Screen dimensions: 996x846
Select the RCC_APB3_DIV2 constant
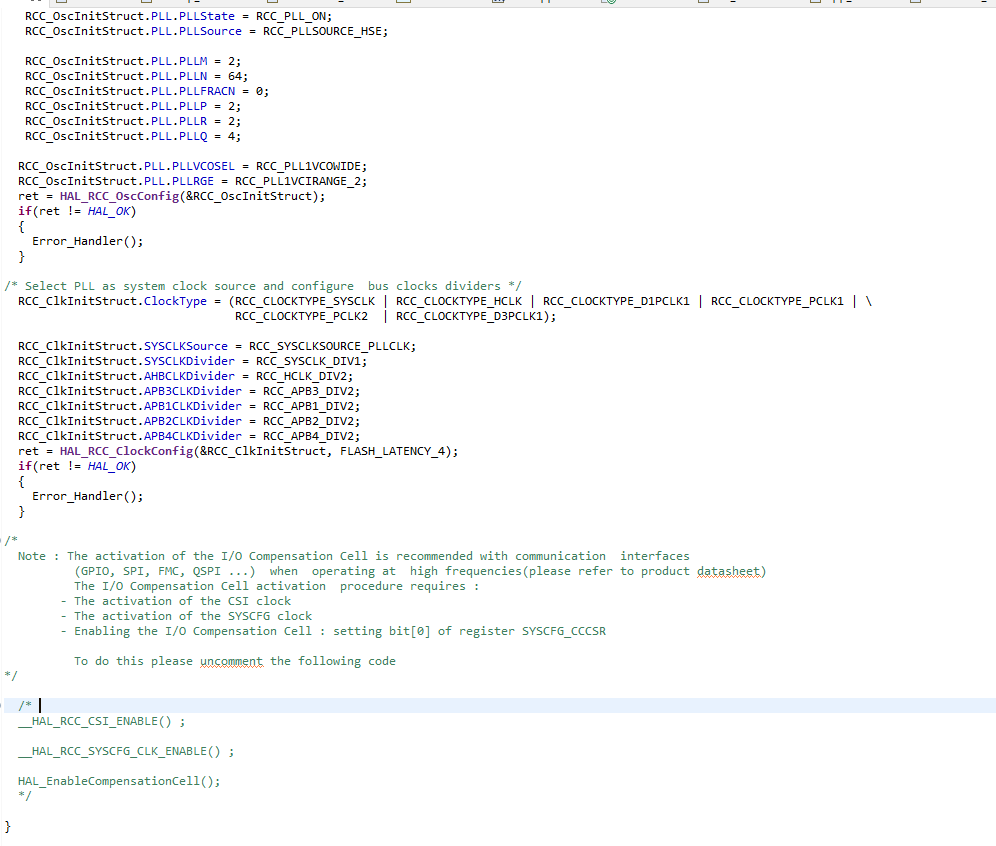[309, 391]
